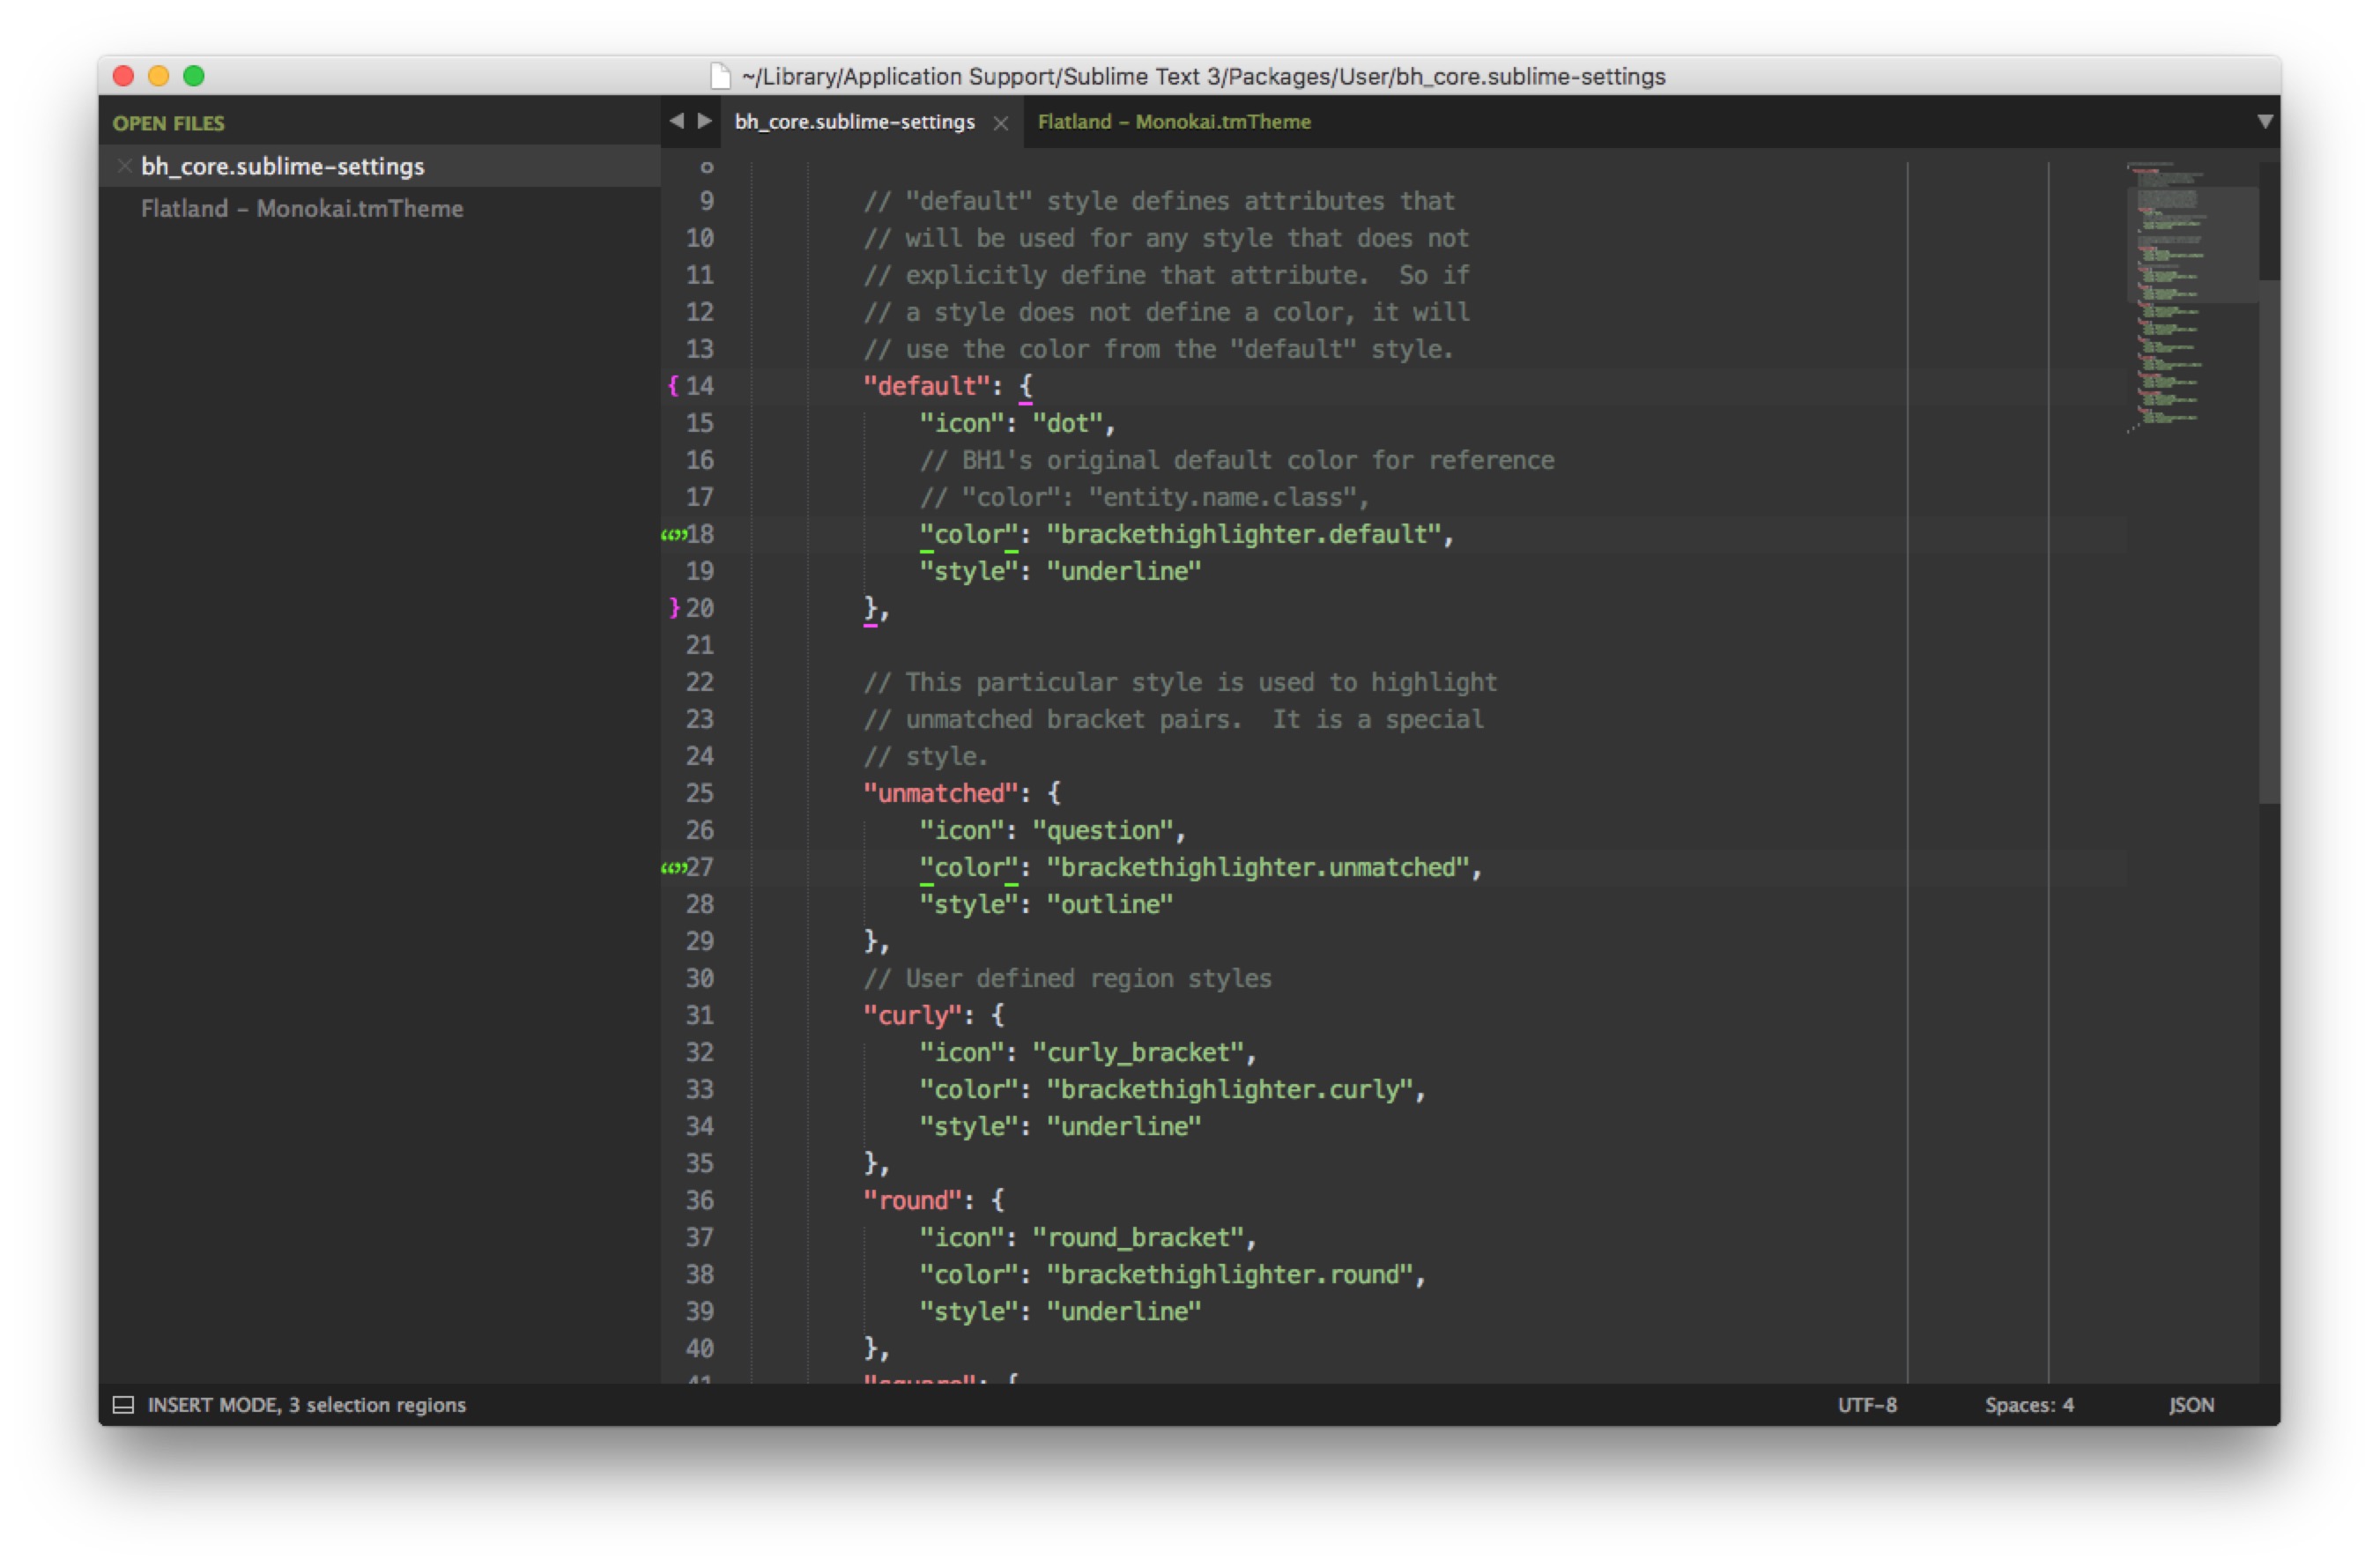Go to the previous tab with the left arrow
The height and width of the screenshot is (1567, 2380).
point(677,121)
